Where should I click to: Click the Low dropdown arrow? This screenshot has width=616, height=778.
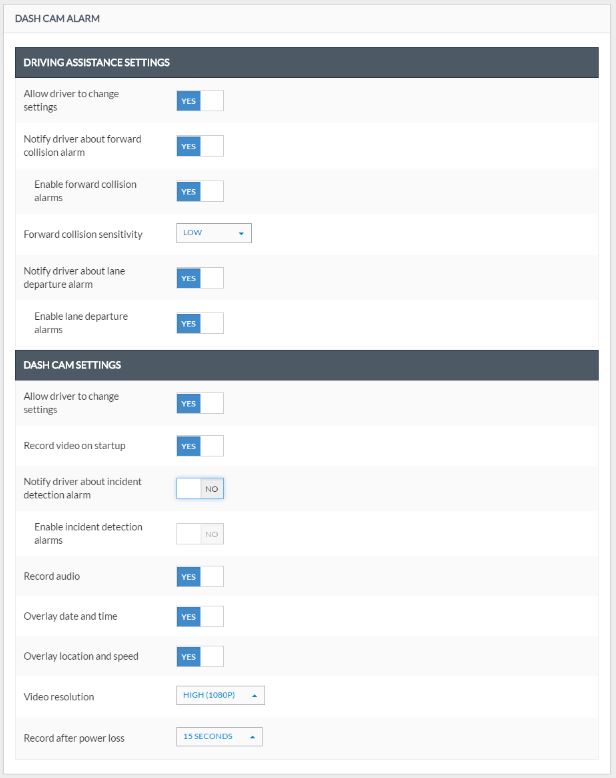click(x=241, y=233)
